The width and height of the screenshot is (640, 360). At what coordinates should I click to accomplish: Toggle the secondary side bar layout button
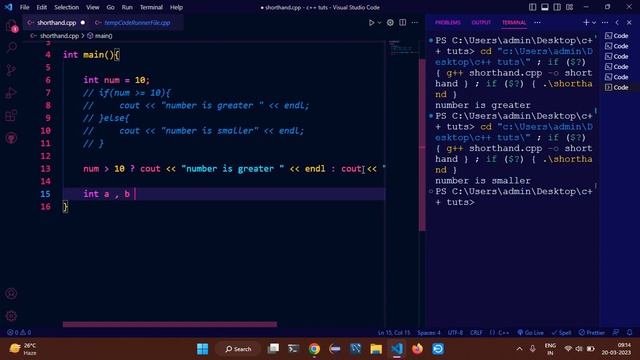(557, 7)
